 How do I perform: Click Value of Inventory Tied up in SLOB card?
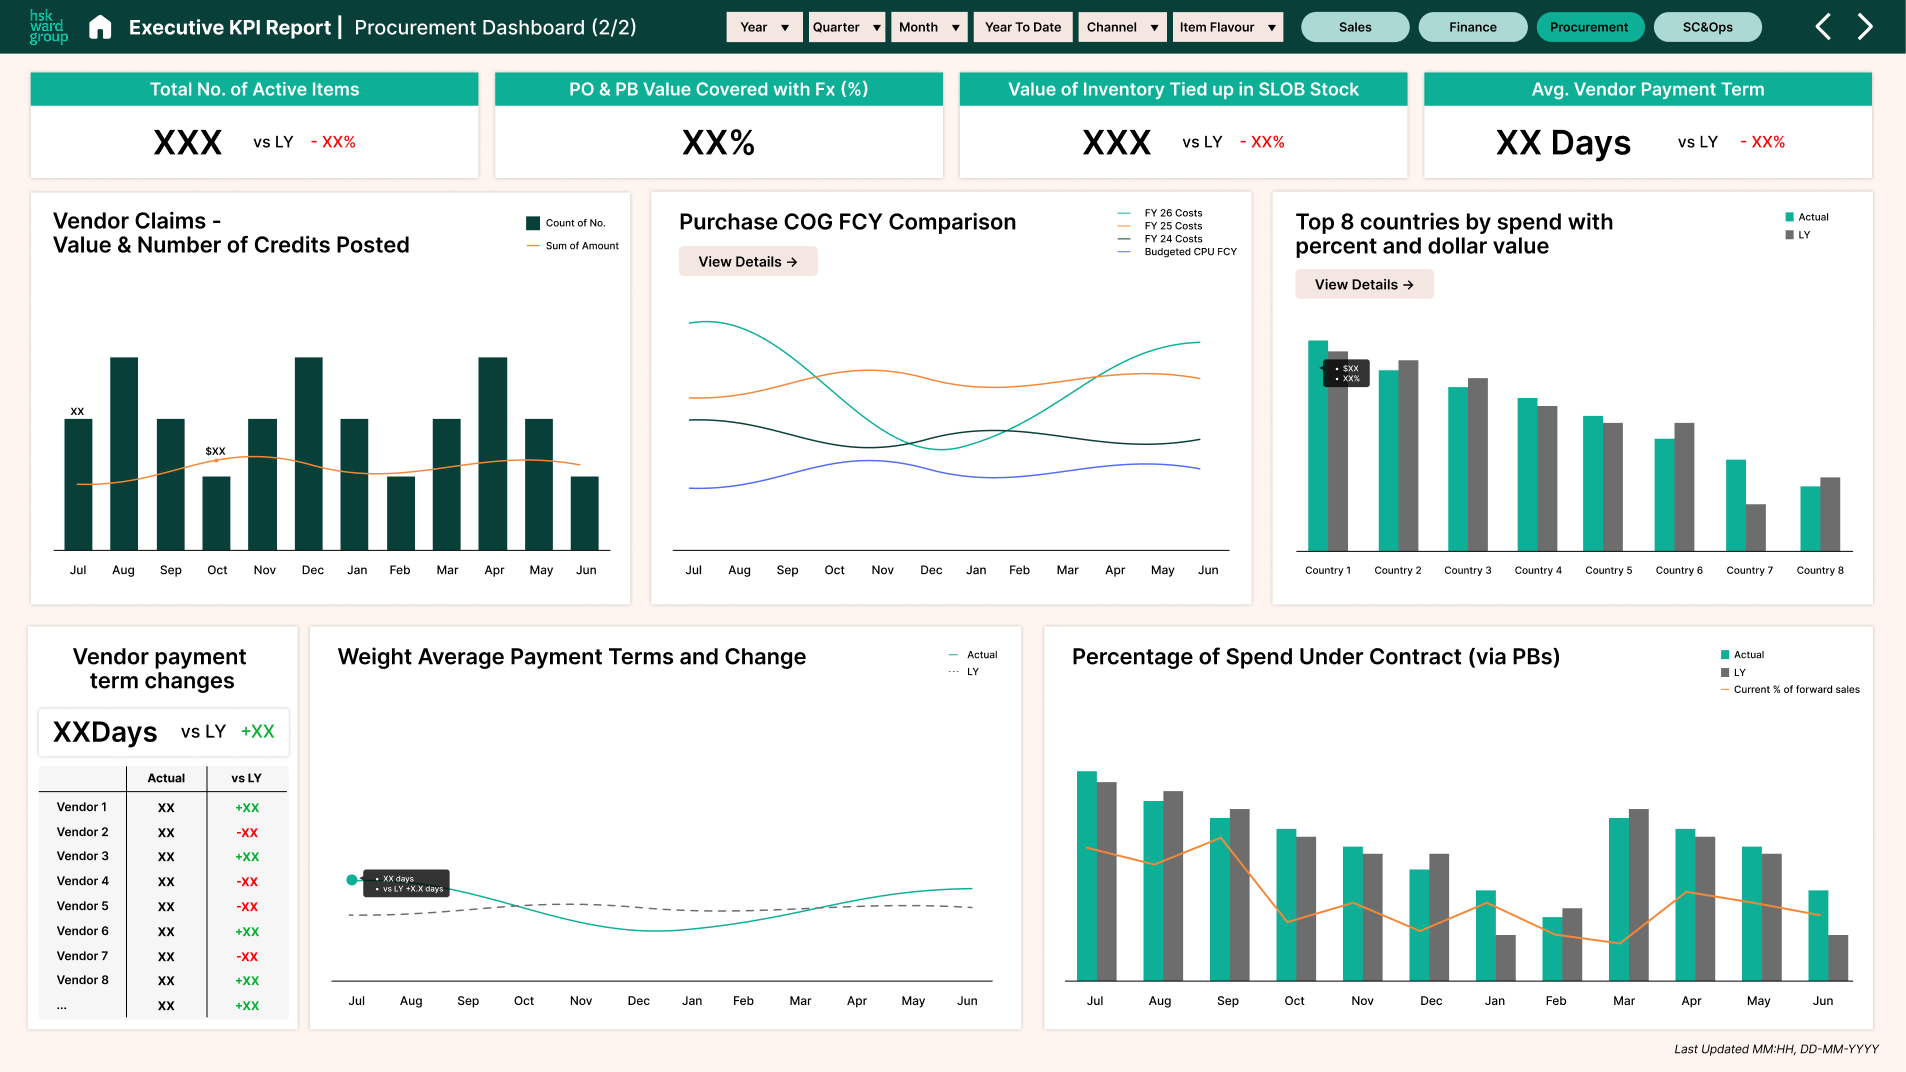pyautogui.click(x=1183, y=125)
